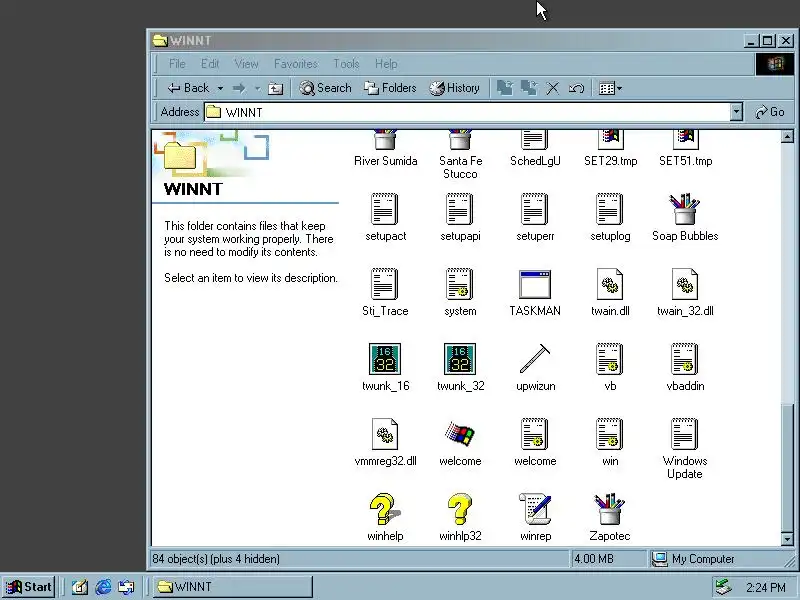Select the winhelp icon
The image size is (800, 600).
tap(385, 509)
